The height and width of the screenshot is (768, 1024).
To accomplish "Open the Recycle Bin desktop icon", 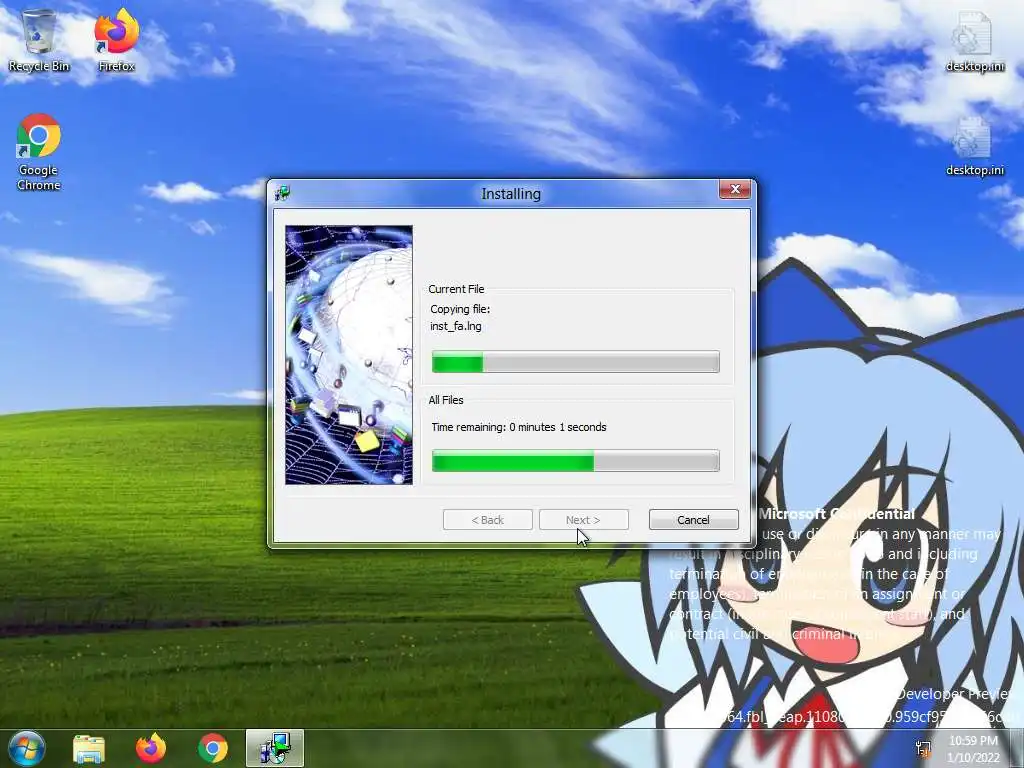I will [x=39, y=40].
